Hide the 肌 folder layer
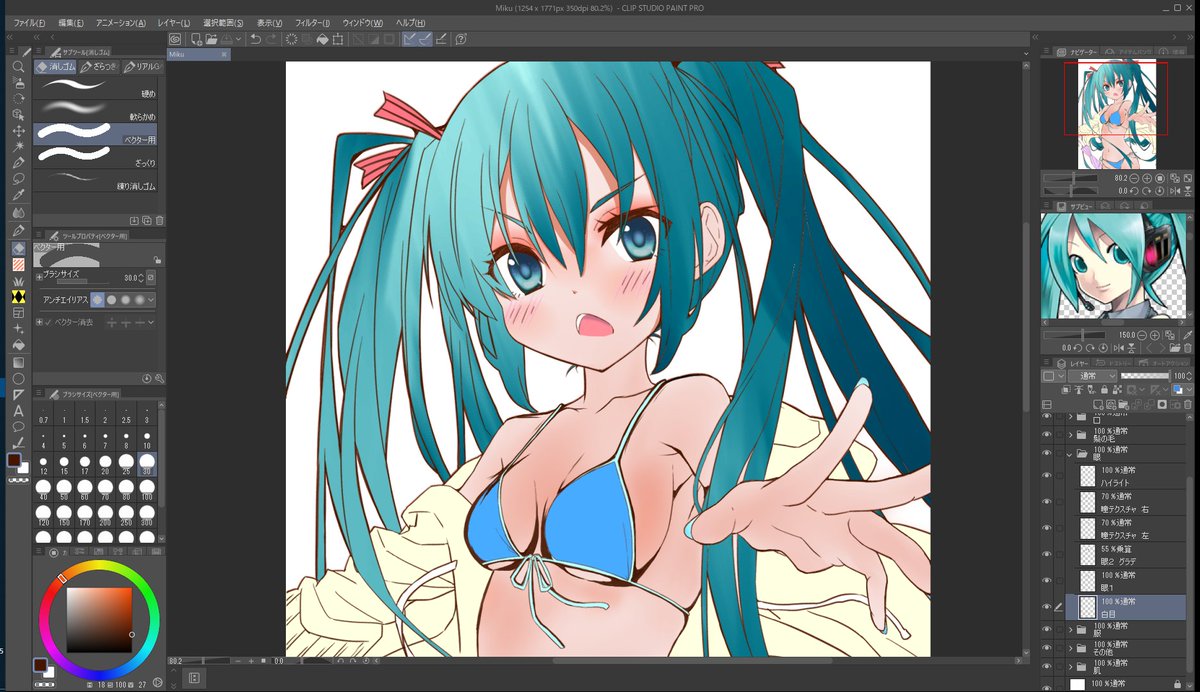 1047,666
